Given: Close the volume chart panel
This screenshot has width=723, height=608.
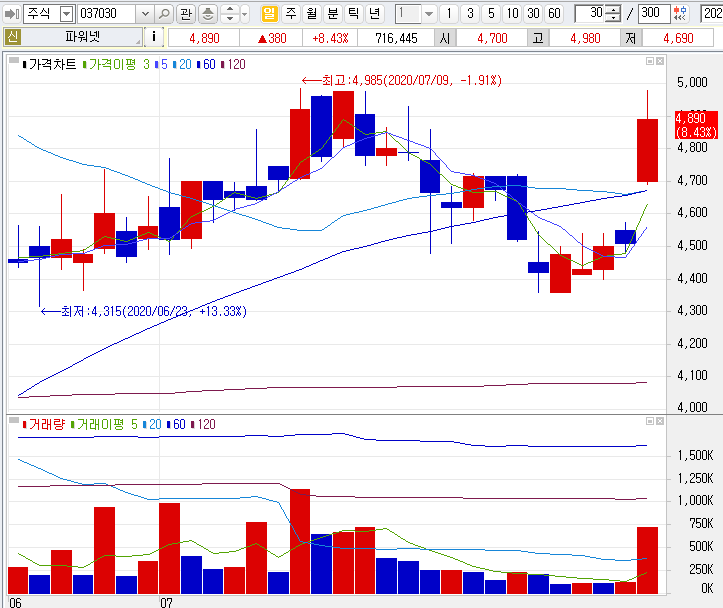Looking at the screenshot, I should (660, 421).
